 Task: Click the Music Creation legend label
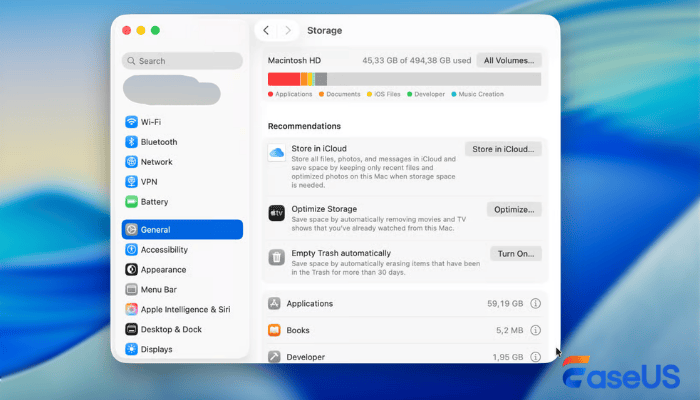[x=481, y=94]
